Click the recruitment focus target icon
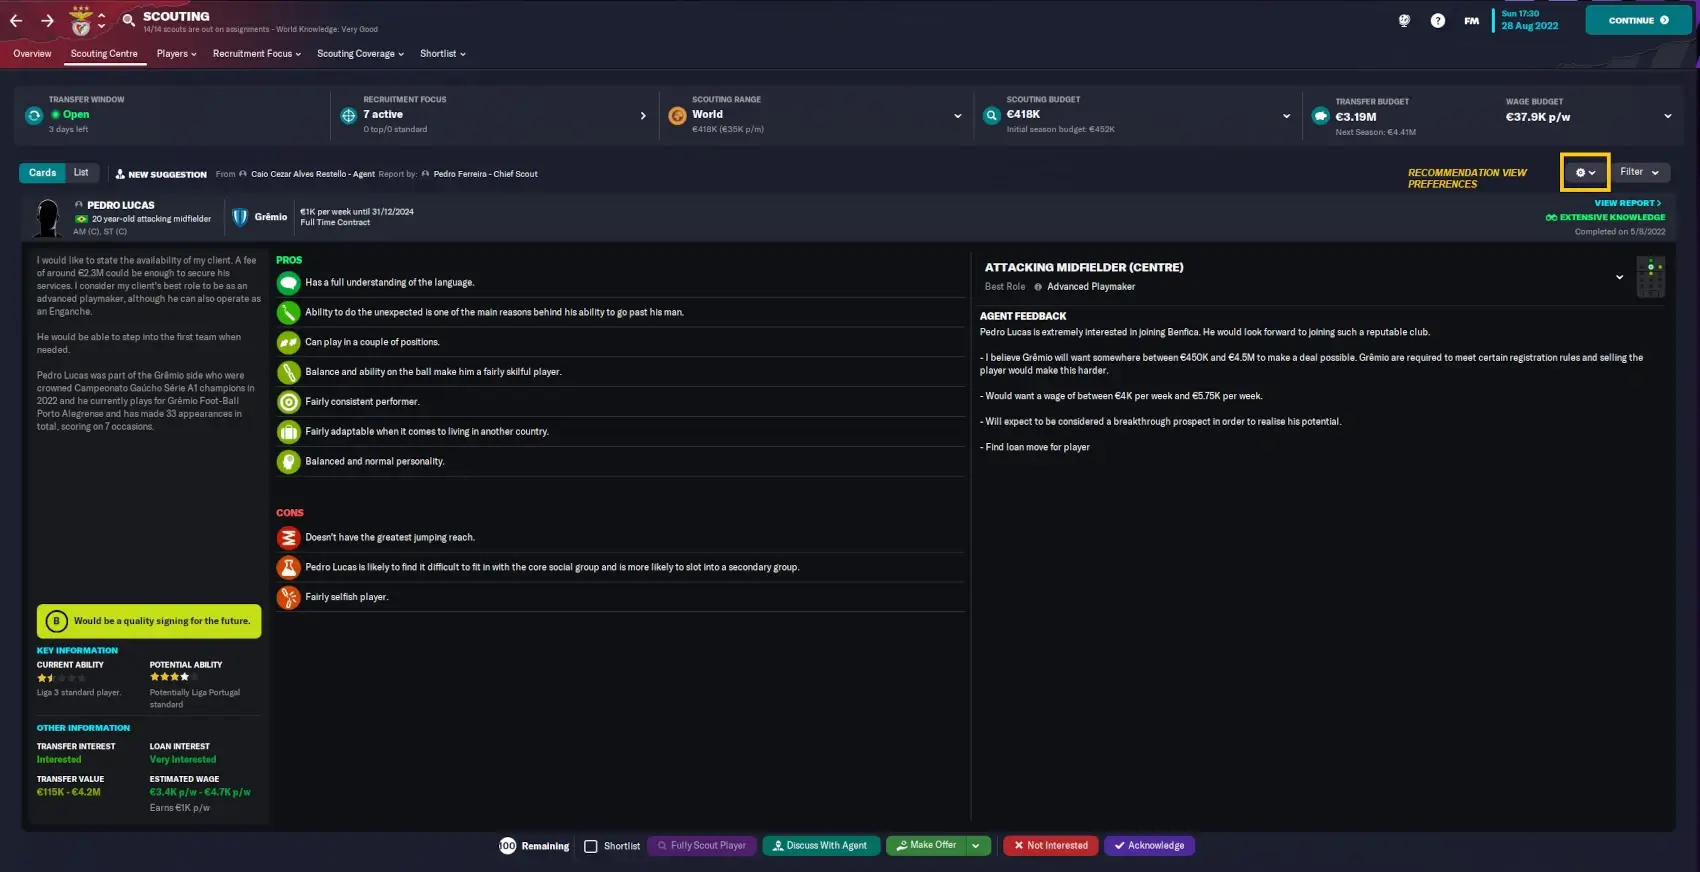This screenshot has height=872, width=1700. point(348,115)
